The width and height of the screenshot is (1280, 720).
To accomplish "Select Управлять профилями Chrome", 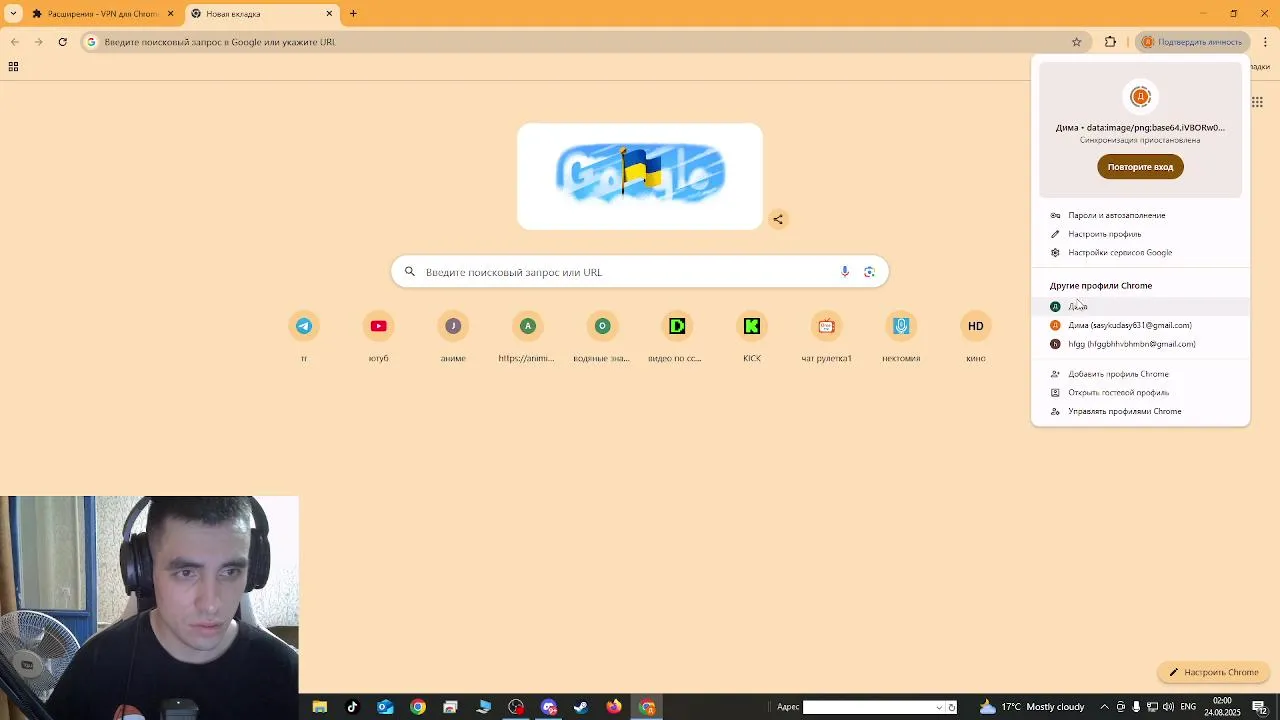I will coord(1140,412).
